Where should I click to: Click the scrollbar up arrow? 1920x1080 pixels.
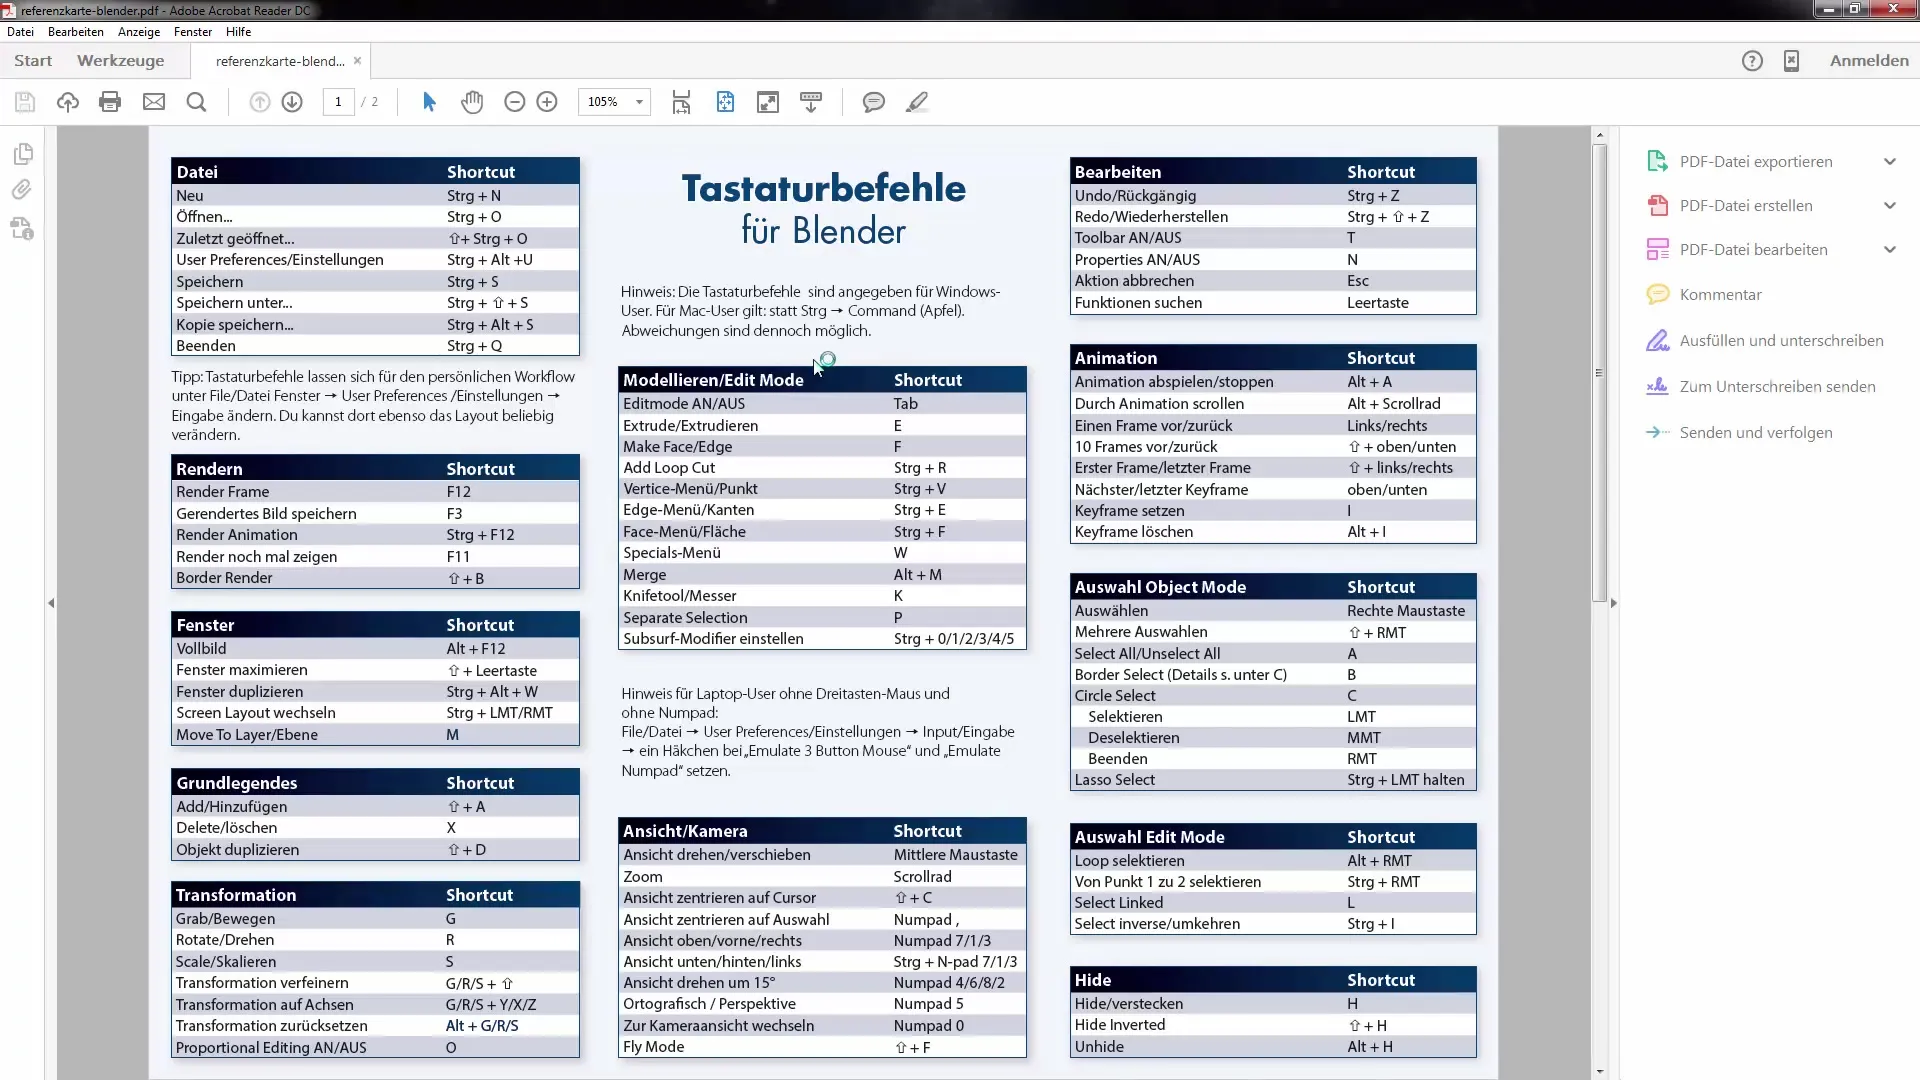pyautogui.click(x=1600, y=135)
